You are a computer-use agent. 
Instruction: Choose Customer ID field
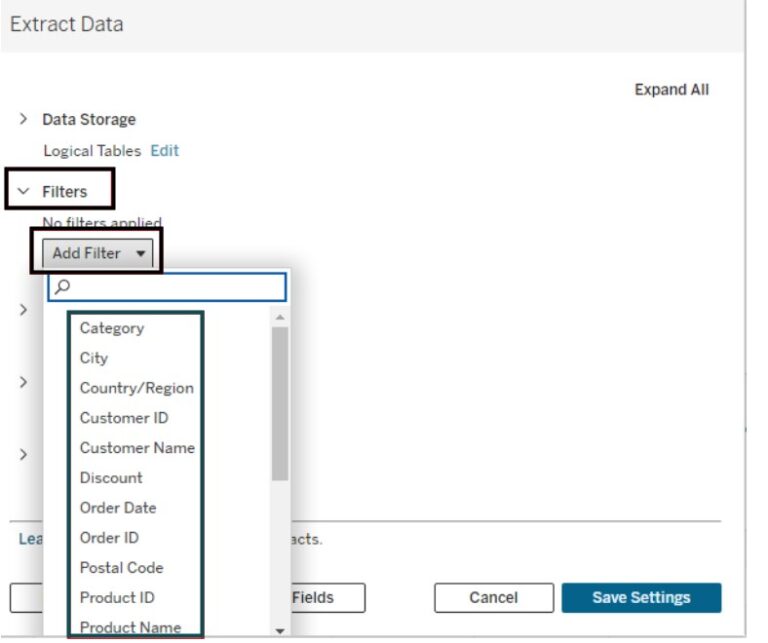coord(124,418)
